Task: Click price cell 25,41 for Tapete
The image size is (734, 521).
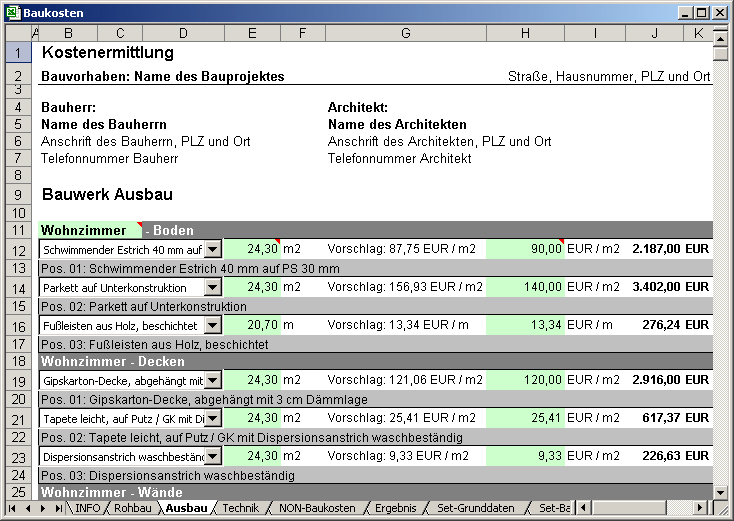Action: point(525,418)
